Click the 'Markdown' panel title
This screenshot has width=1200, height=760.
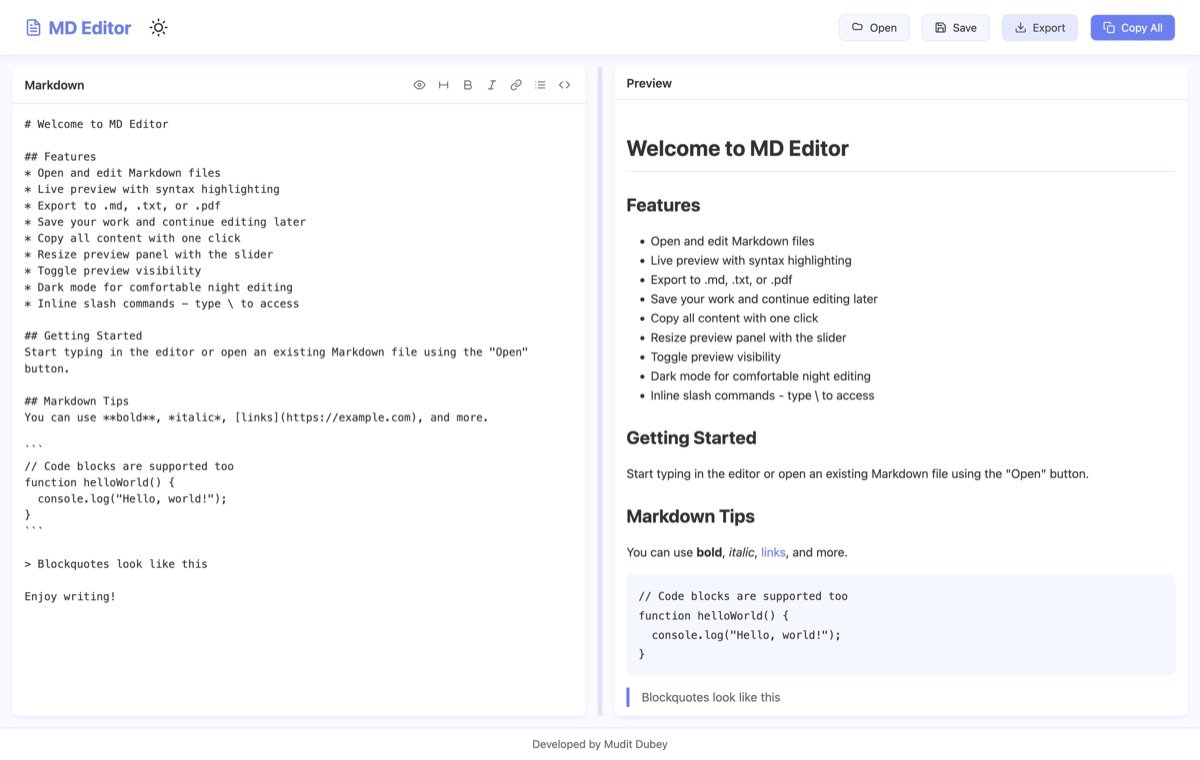point(54,85)
